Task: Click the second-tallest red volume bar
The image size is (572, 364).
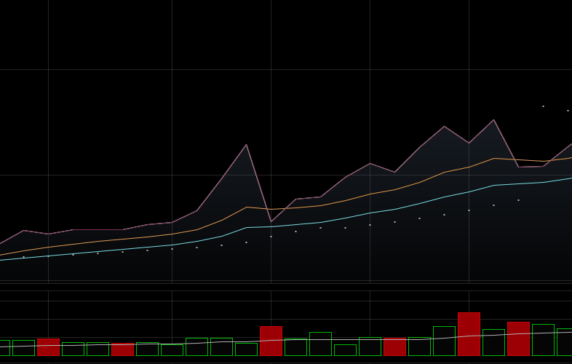Action: click(x=518, y=338)
